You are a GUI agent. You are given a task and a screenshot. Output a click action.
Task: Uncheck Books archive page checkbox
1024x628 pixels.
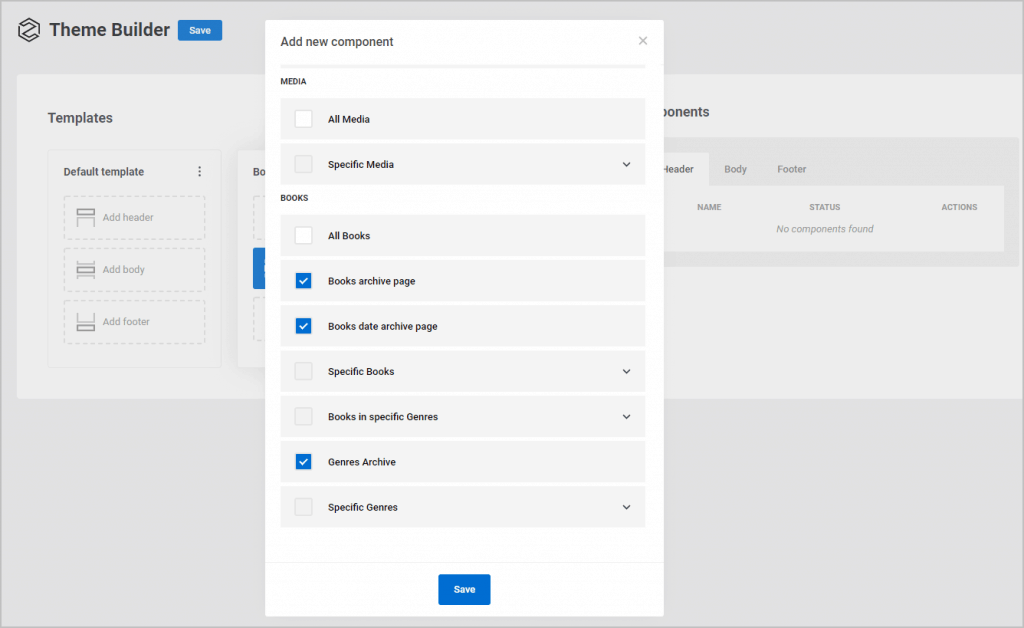[x=304, y=281]
